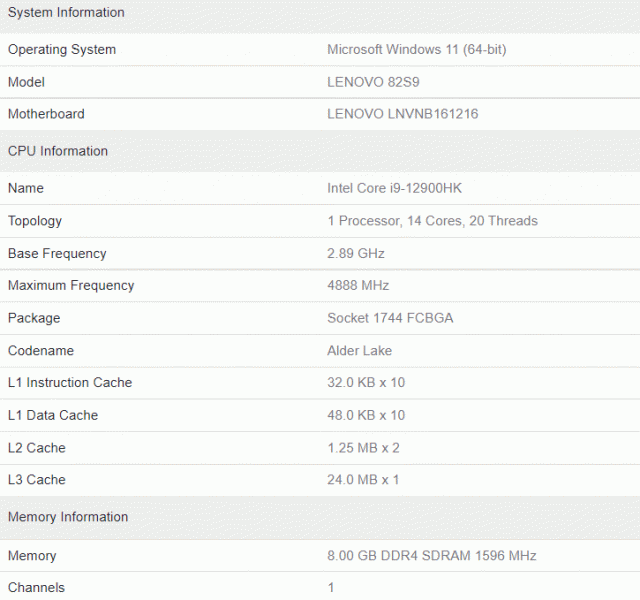Select the Microsoft Windows 11 (64-bit) value
The width and height of the screenshot is (640, 600).
click(x=424, y=50)
